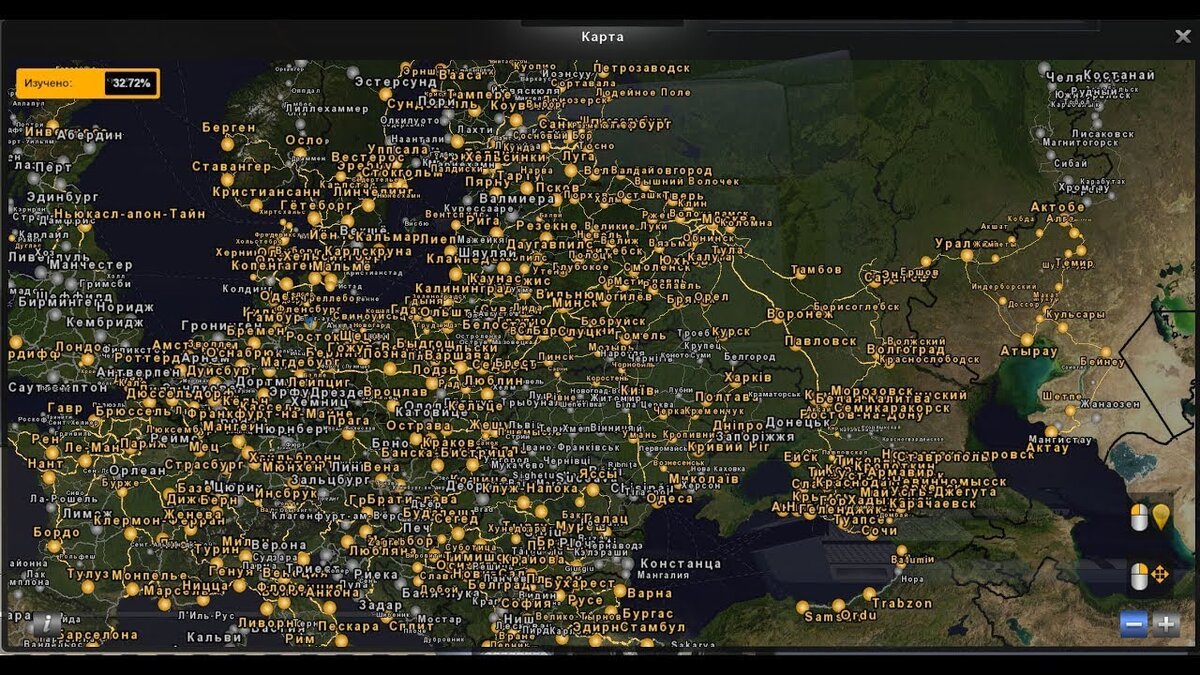This screenshot has height=675, width=1200.
Task: Select the city label 'Магнитогорск'
Action: [x=1079, y=143]
